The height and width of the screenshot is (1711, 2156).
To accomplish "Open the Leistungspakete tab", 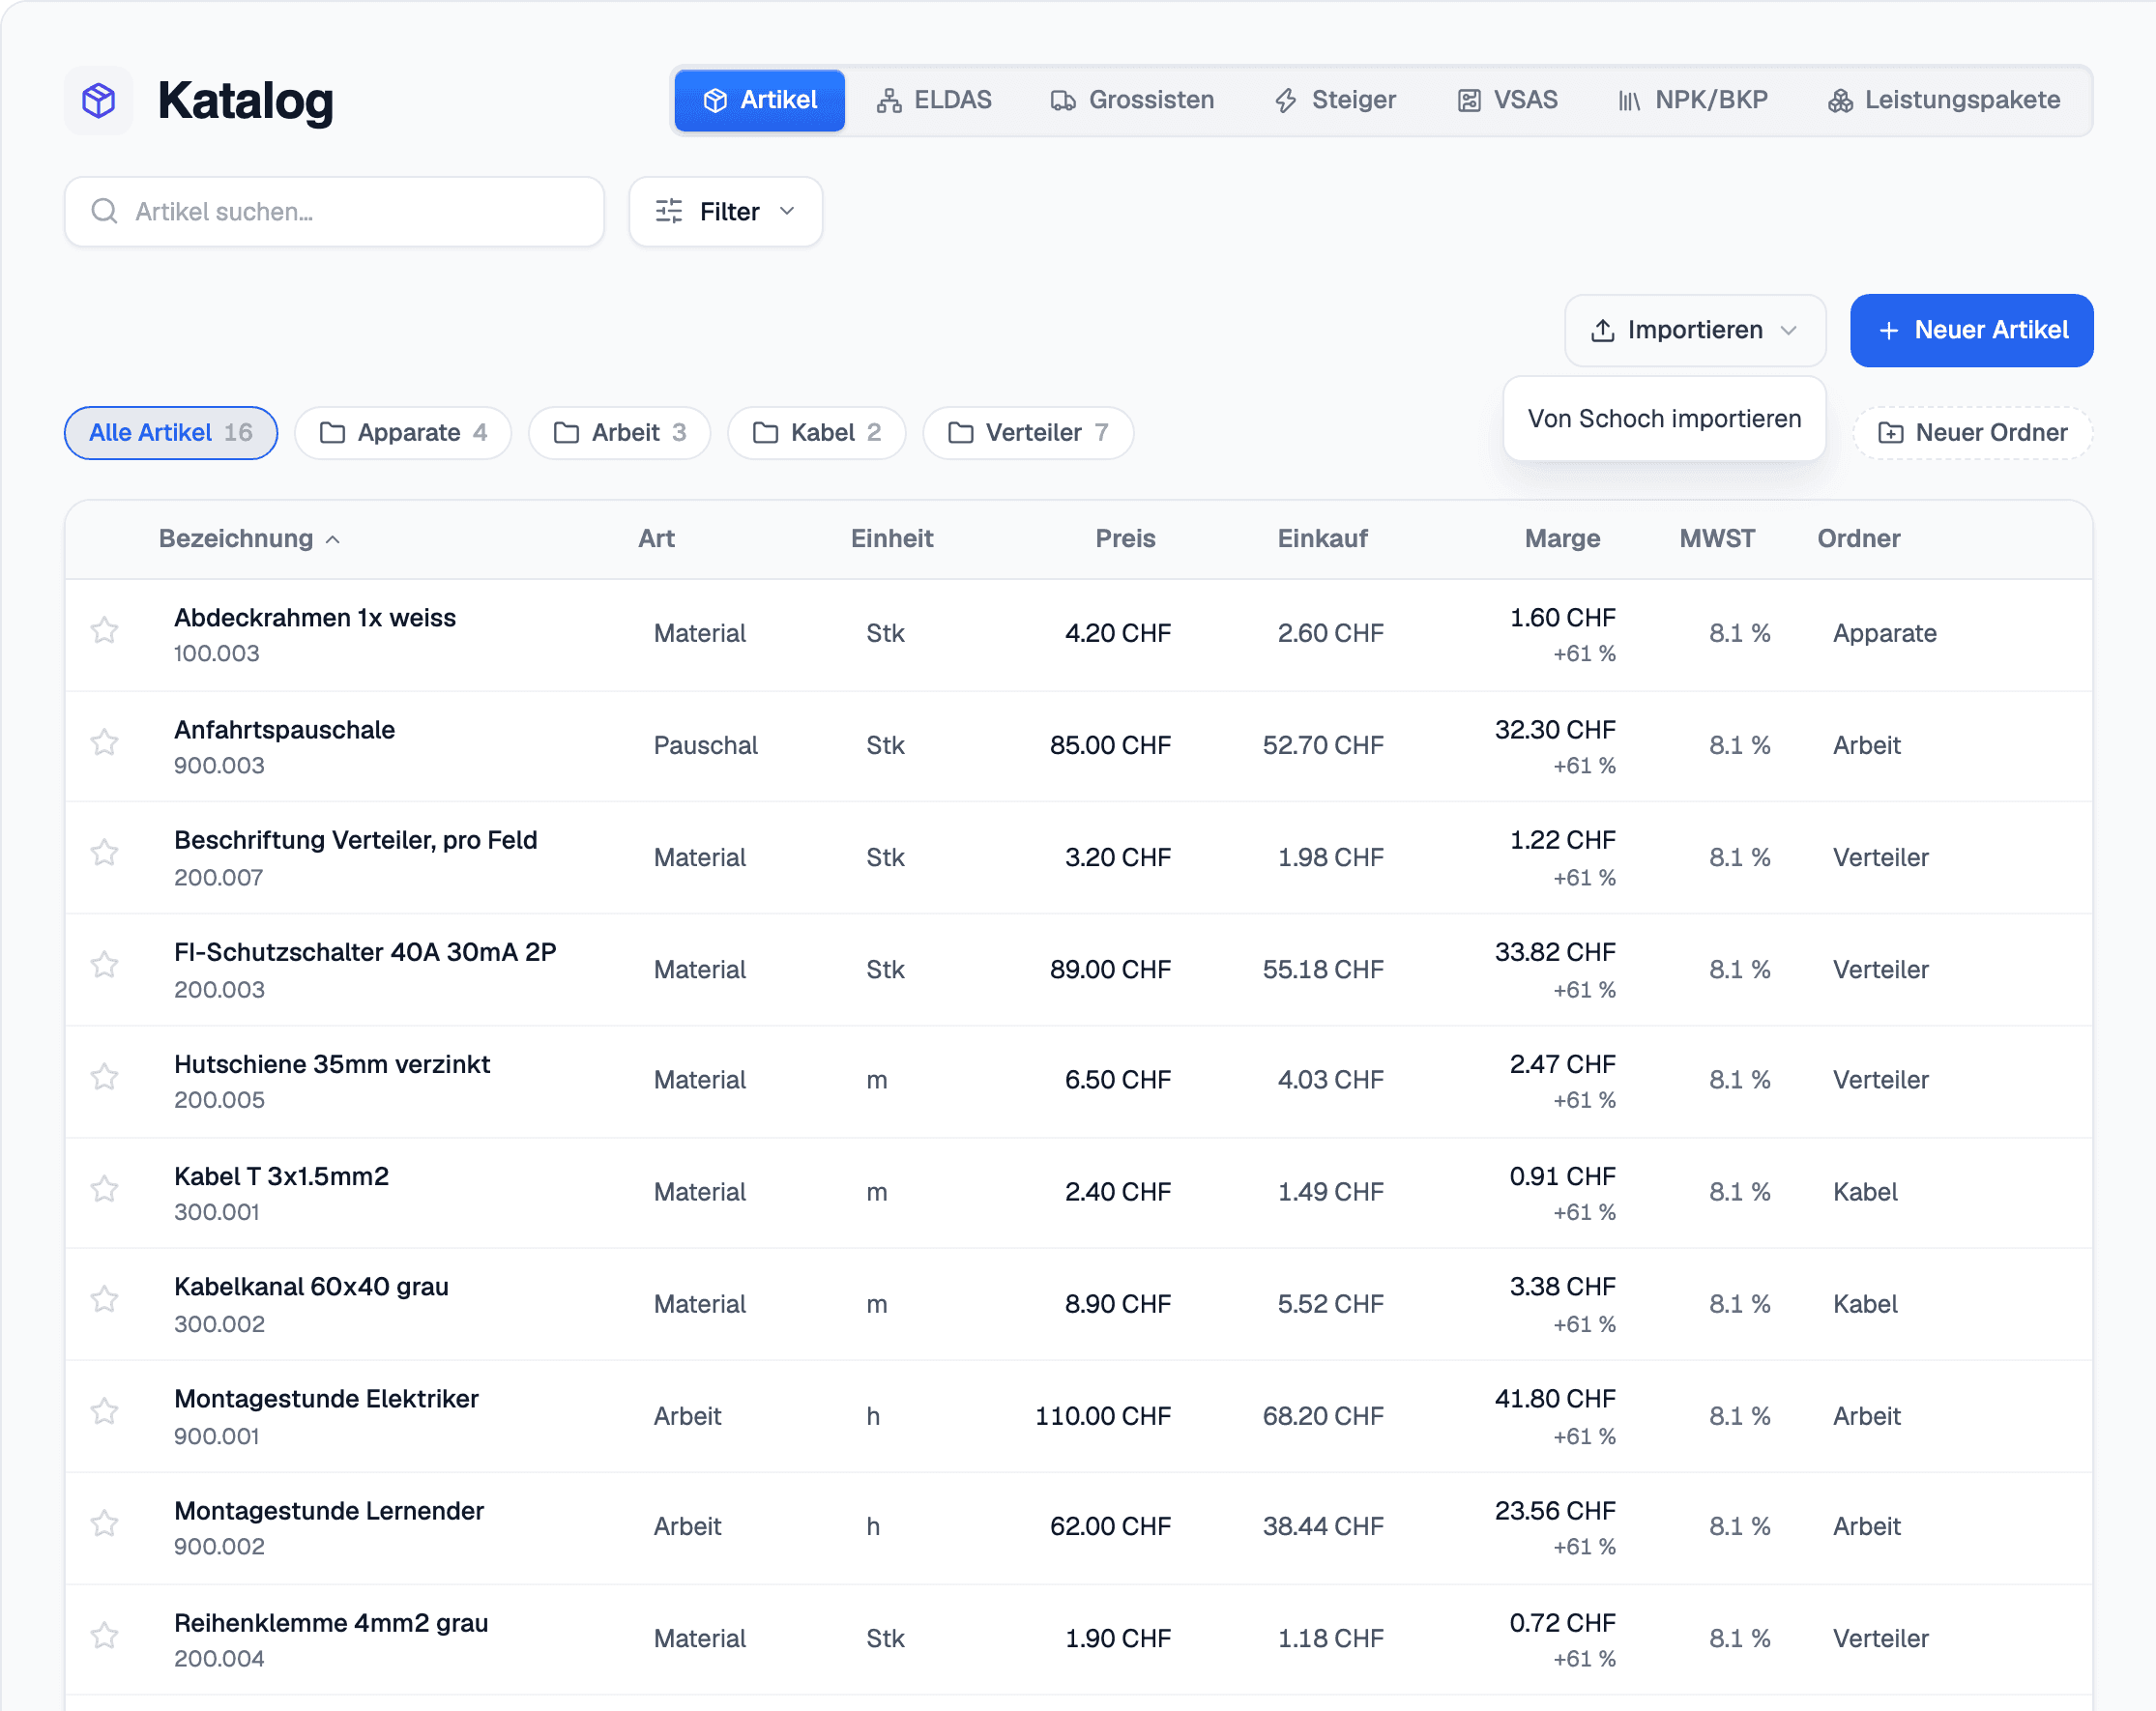I will 1944,100.
